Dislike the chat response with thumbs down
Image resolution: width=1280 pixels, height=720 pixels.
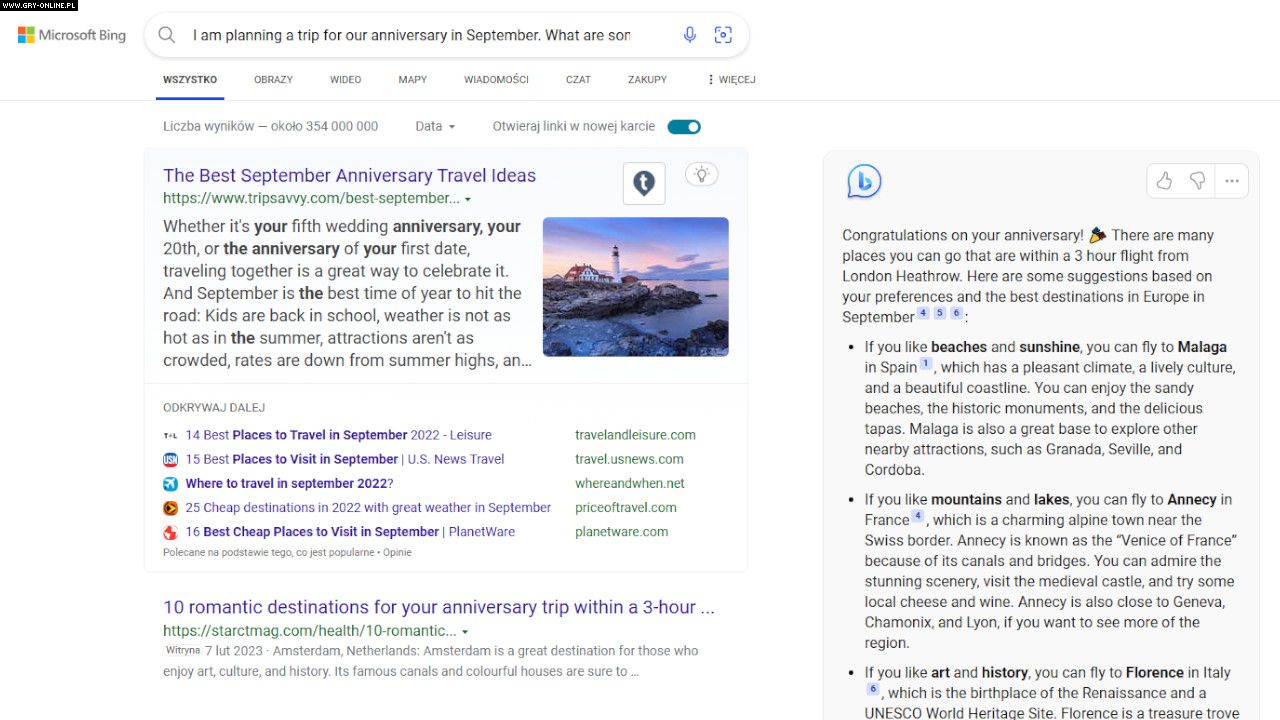1197,181
